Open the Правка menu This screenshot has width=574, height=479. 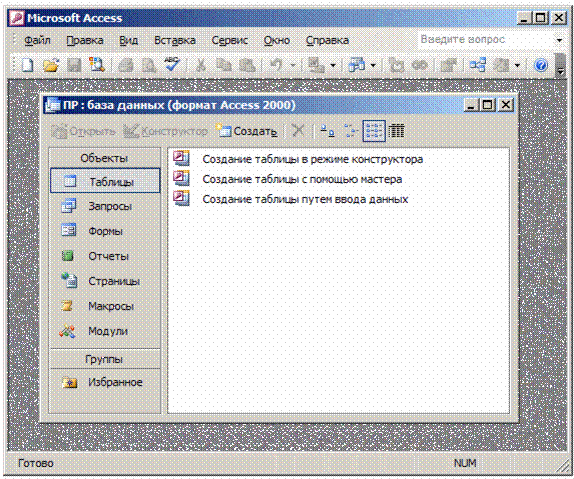pos(85,40)
